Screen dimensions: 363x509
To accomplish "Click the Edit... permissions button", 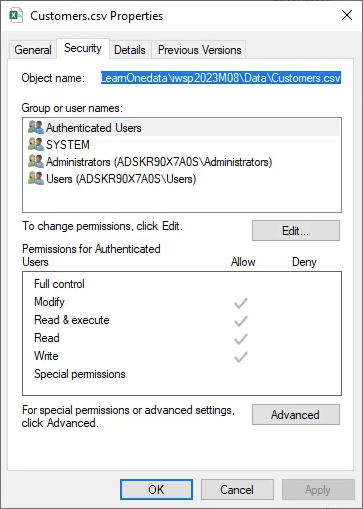I will click(296, 230).
